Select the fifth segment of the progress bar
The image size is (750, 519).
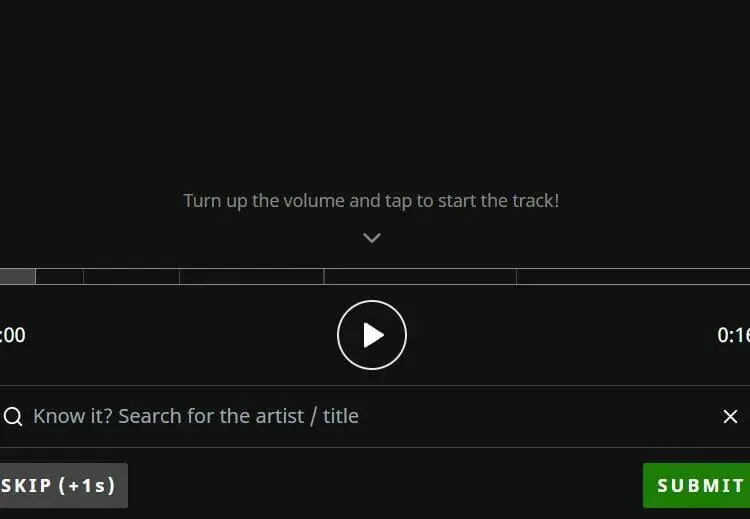tap(420, 276)
